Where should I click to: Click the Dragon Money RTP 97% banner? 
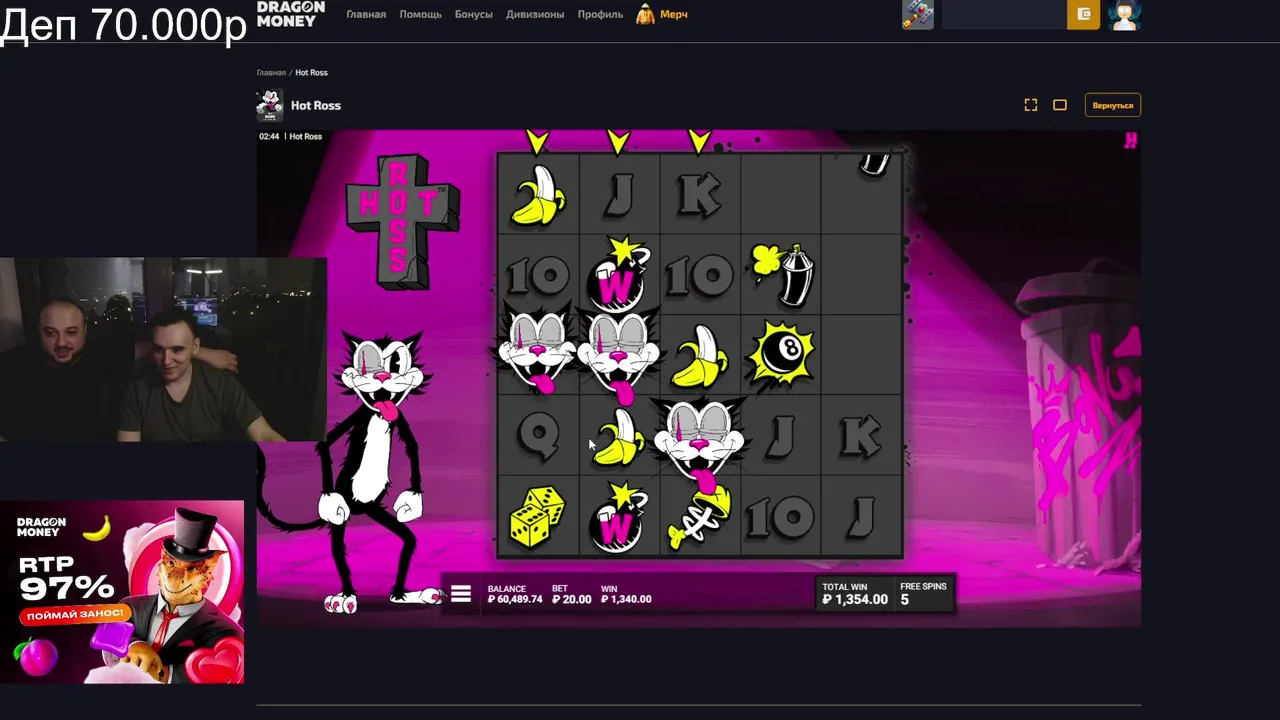[x=122, y=592]
